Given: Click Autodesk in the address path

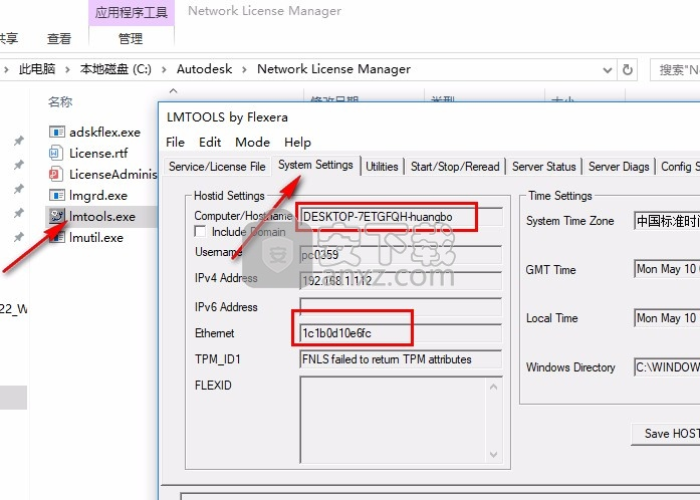Looking at the screenshot, I should (x=204, y=69).
